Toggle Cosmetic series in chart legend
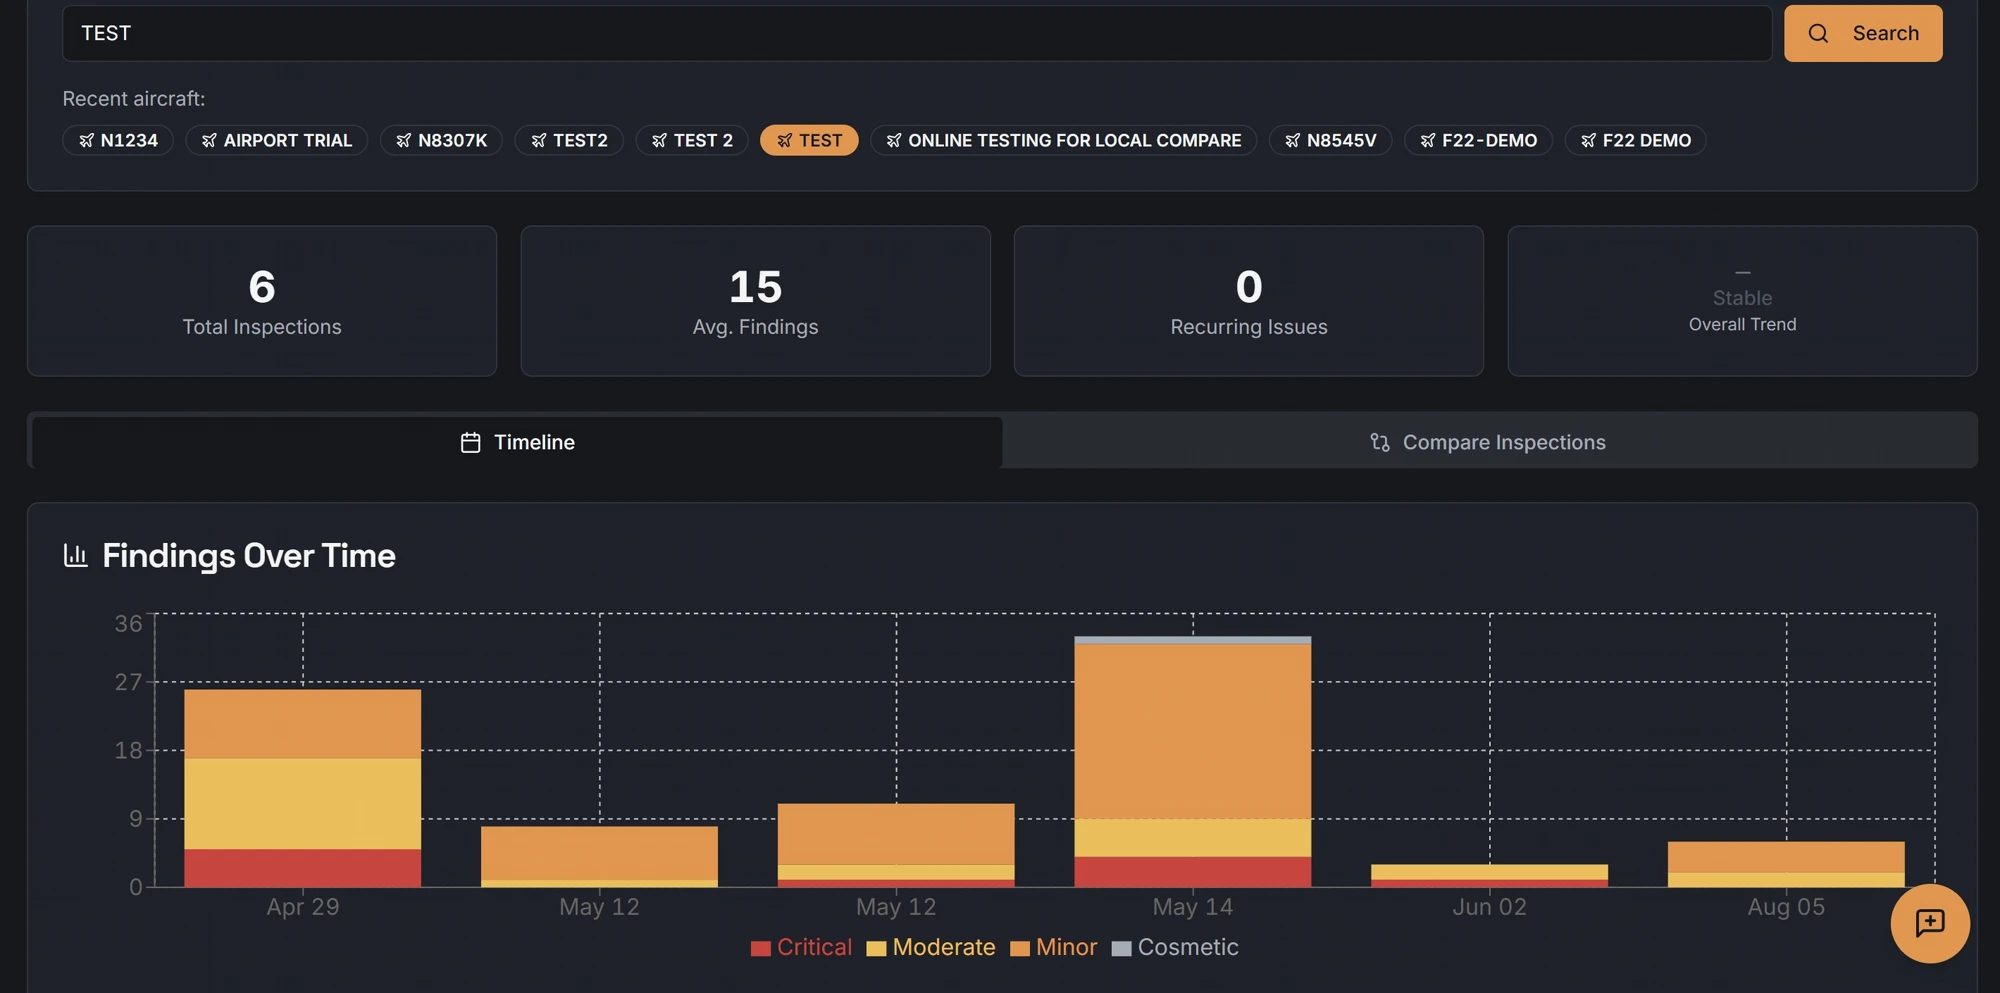The image size is (2000, 993). 1175,947
